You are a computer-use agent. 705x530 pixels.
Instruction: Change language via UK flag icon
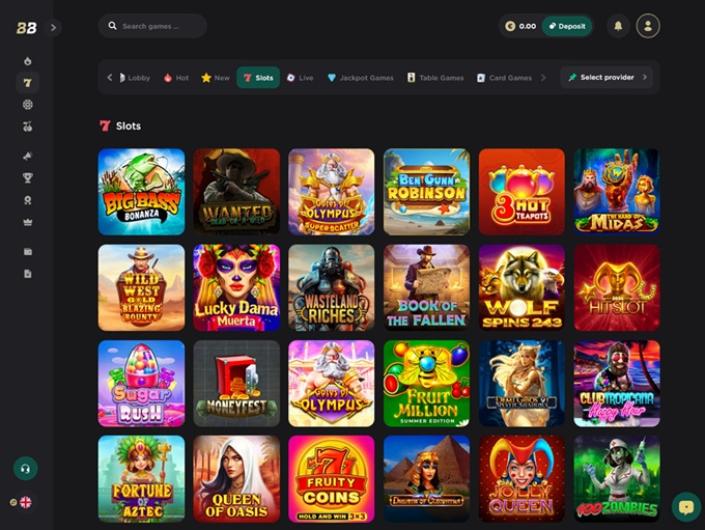click(26, 502)
